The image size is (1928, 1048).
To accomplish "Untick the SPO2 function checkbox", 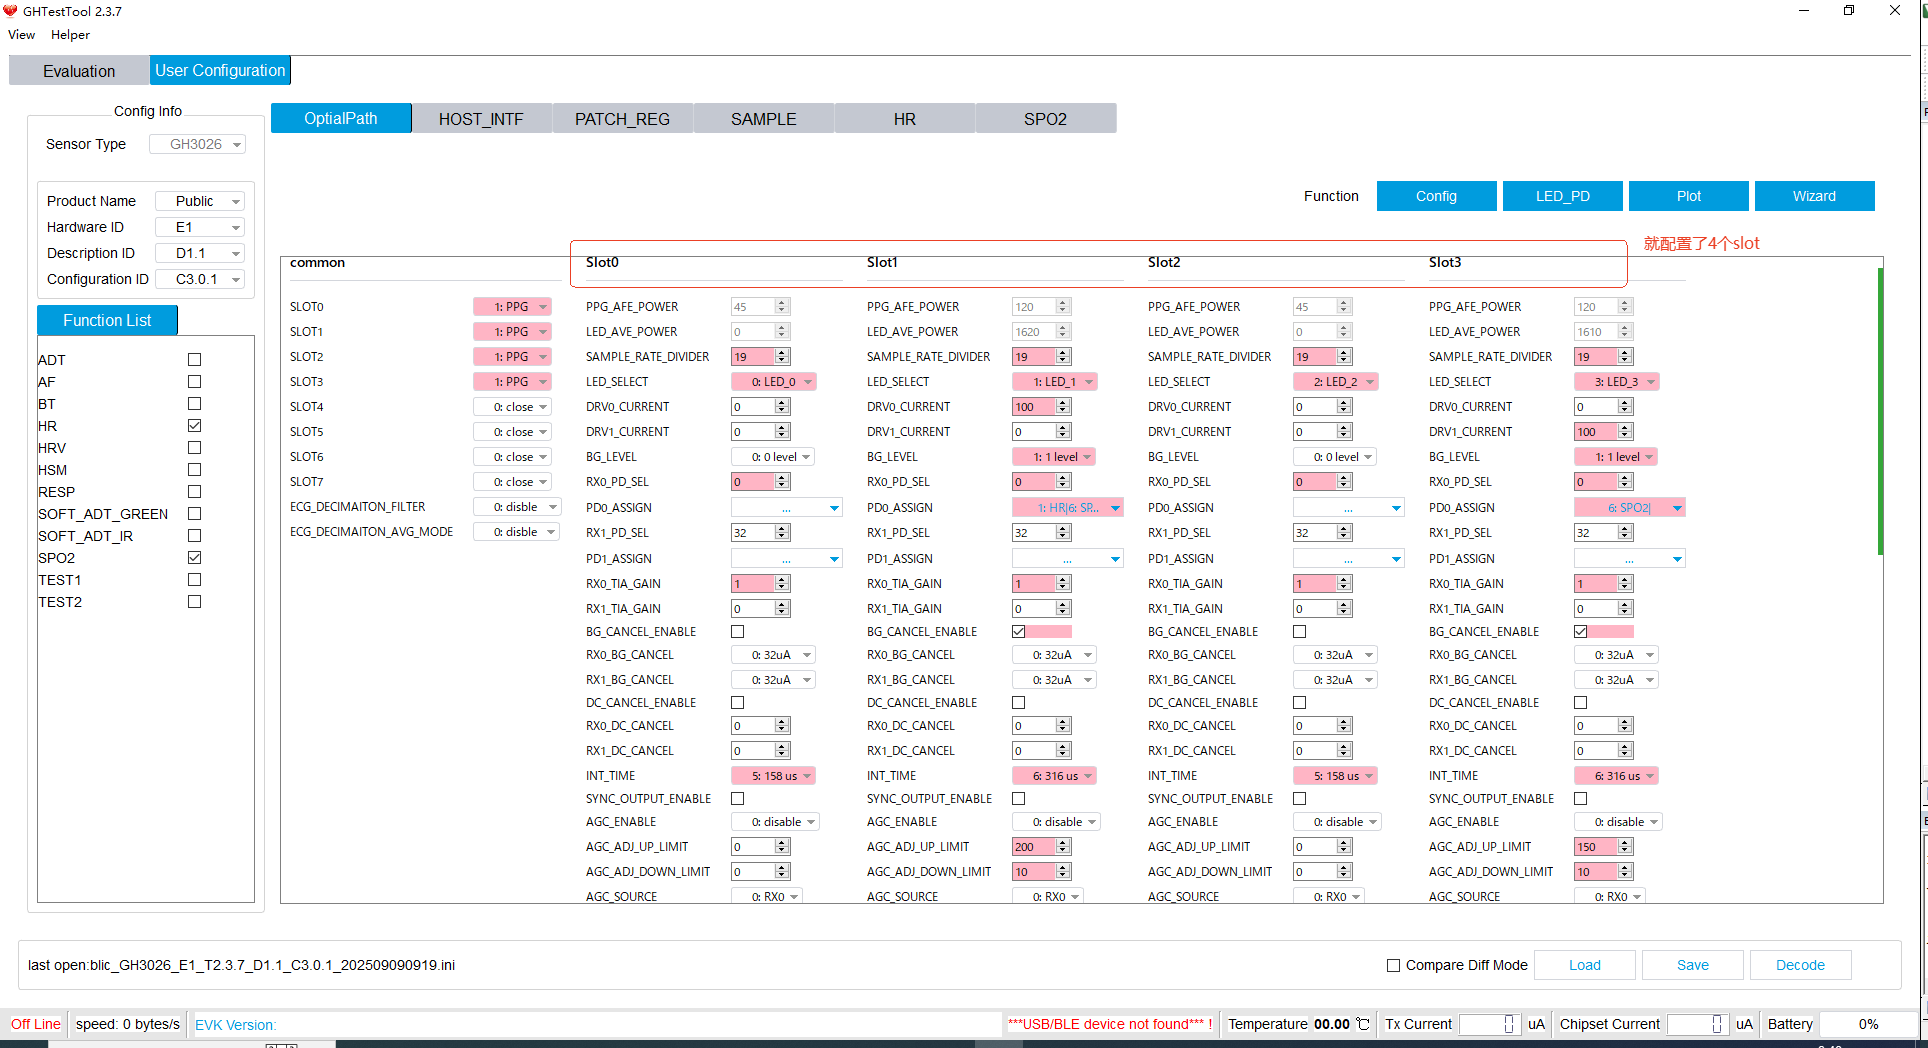I will point(195,557).
